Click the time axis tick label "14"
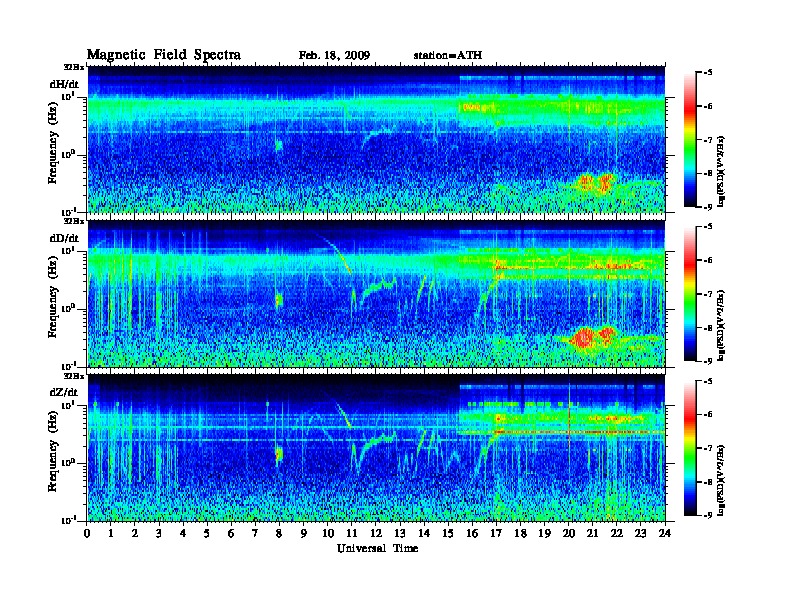 [424, 533]
